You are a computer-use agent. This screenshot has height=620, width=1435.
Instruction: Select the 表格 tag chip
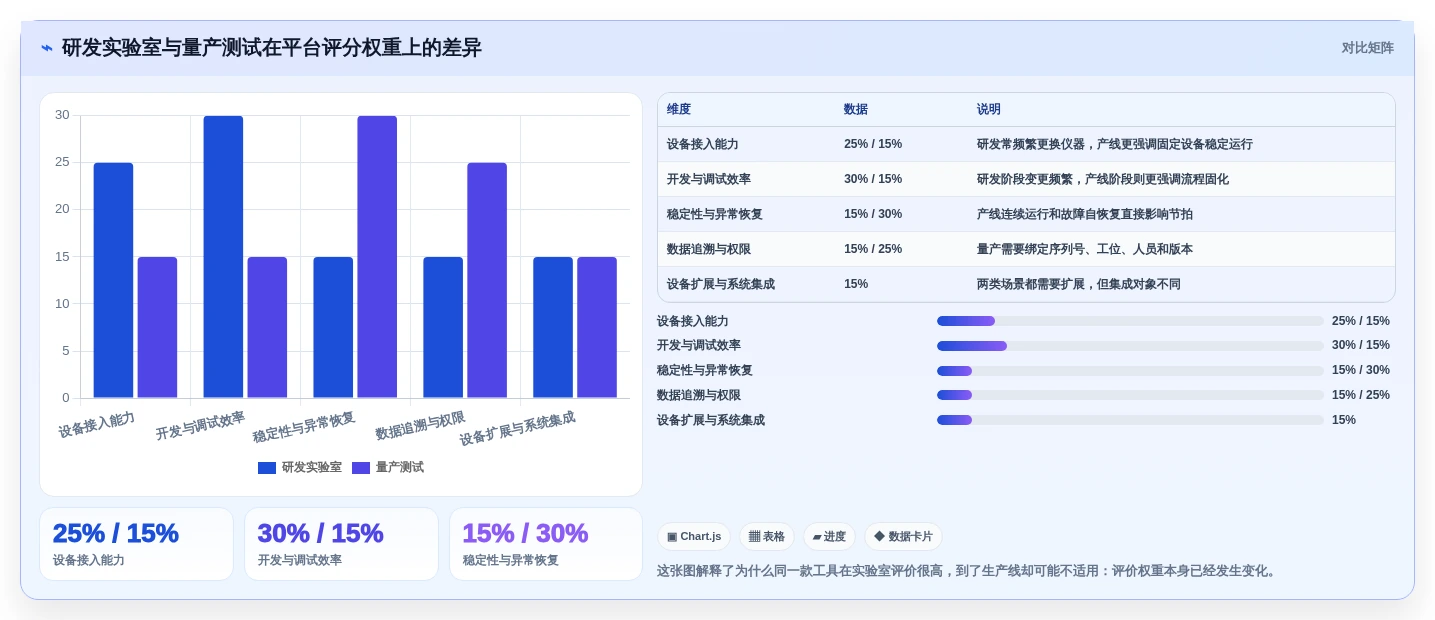coord(767,537)
